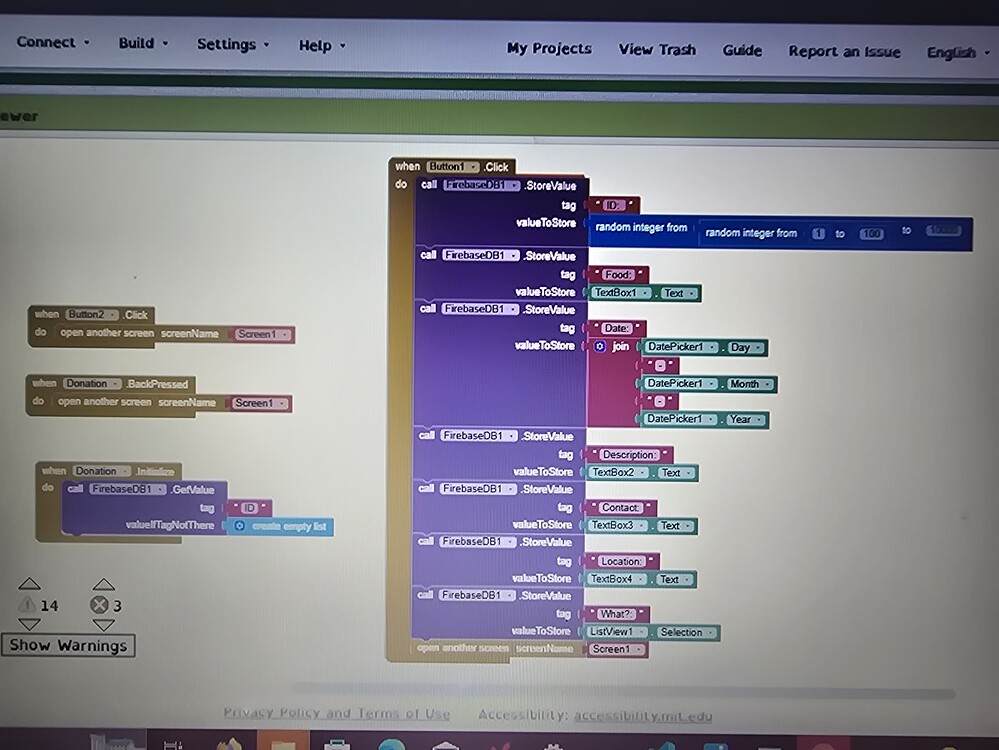Click Report an Issue

[843, 51]
